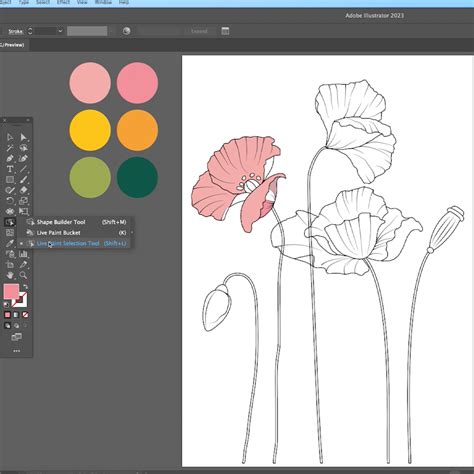Click the Expand button in control bar

coord(199,31)
